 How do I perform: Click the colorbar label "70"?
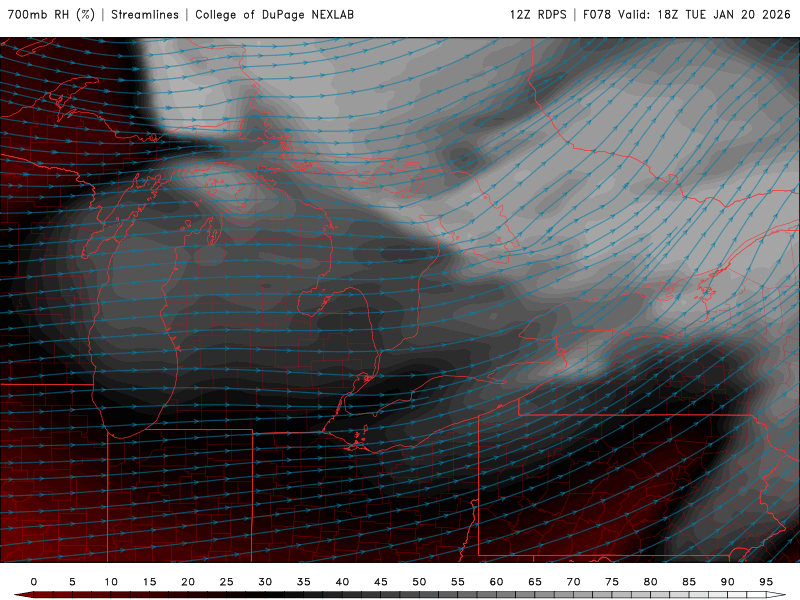[573, 582]
